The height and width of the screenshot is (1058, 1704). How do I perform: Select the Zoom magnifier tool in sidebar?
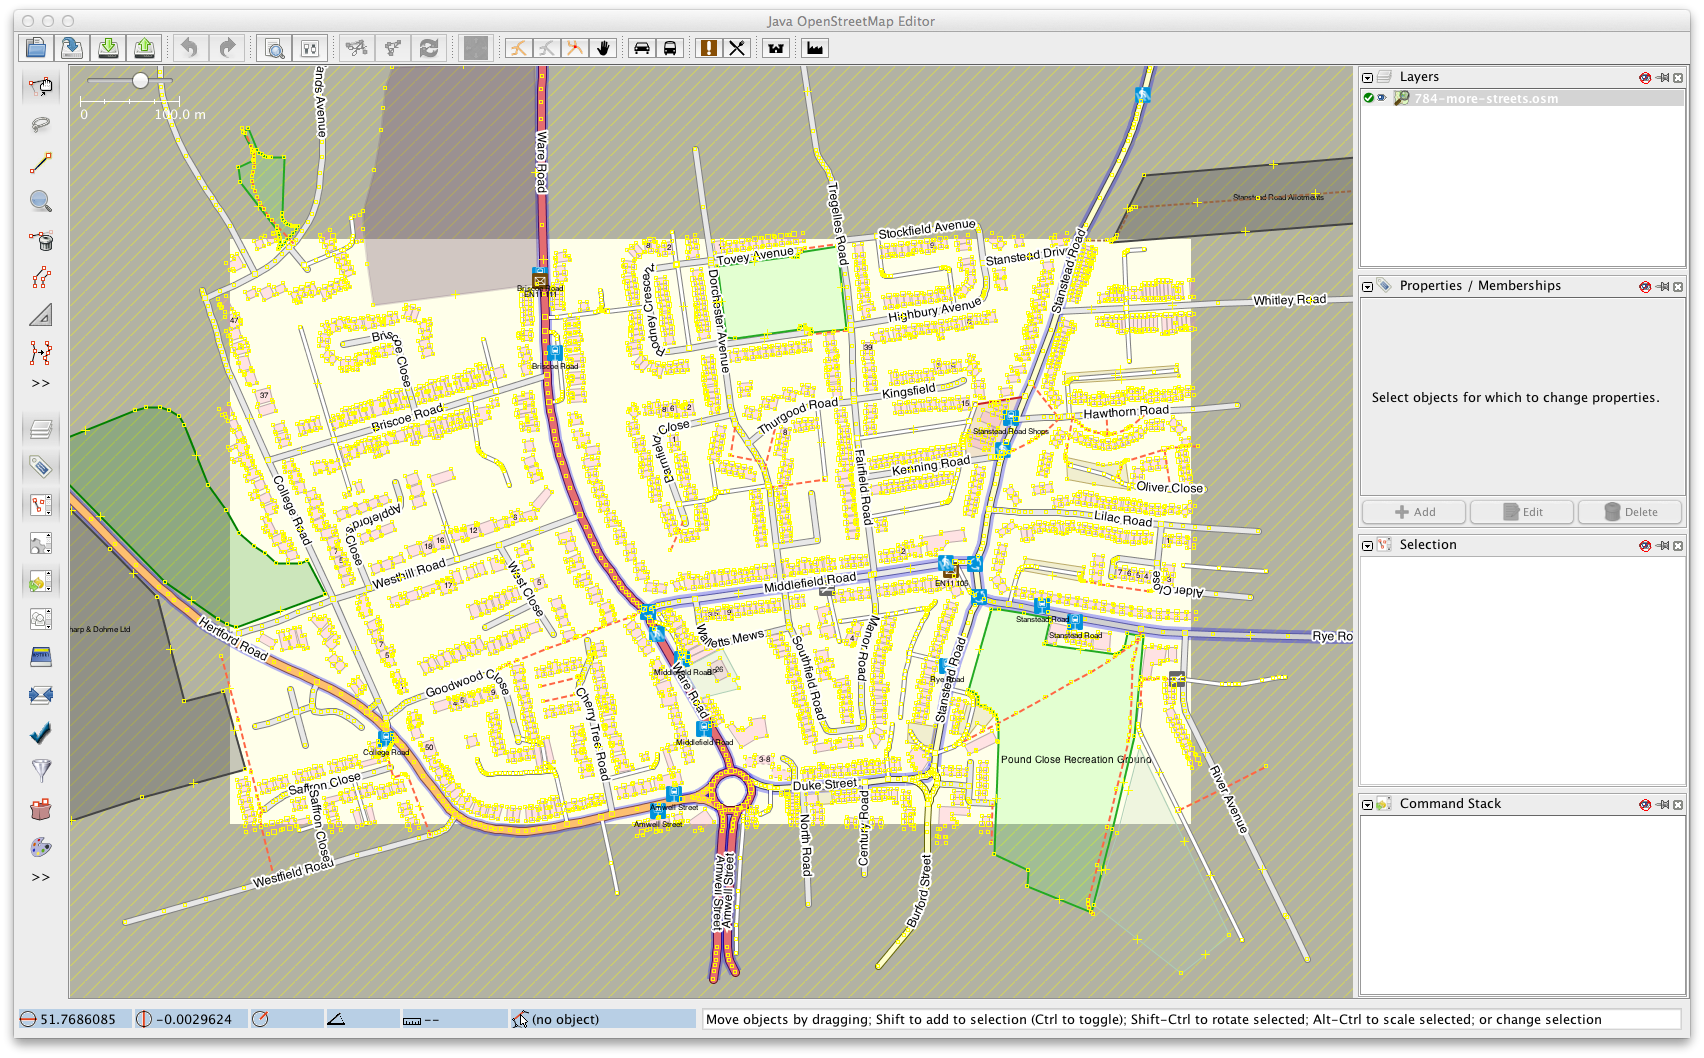click(x=41, y=201)
